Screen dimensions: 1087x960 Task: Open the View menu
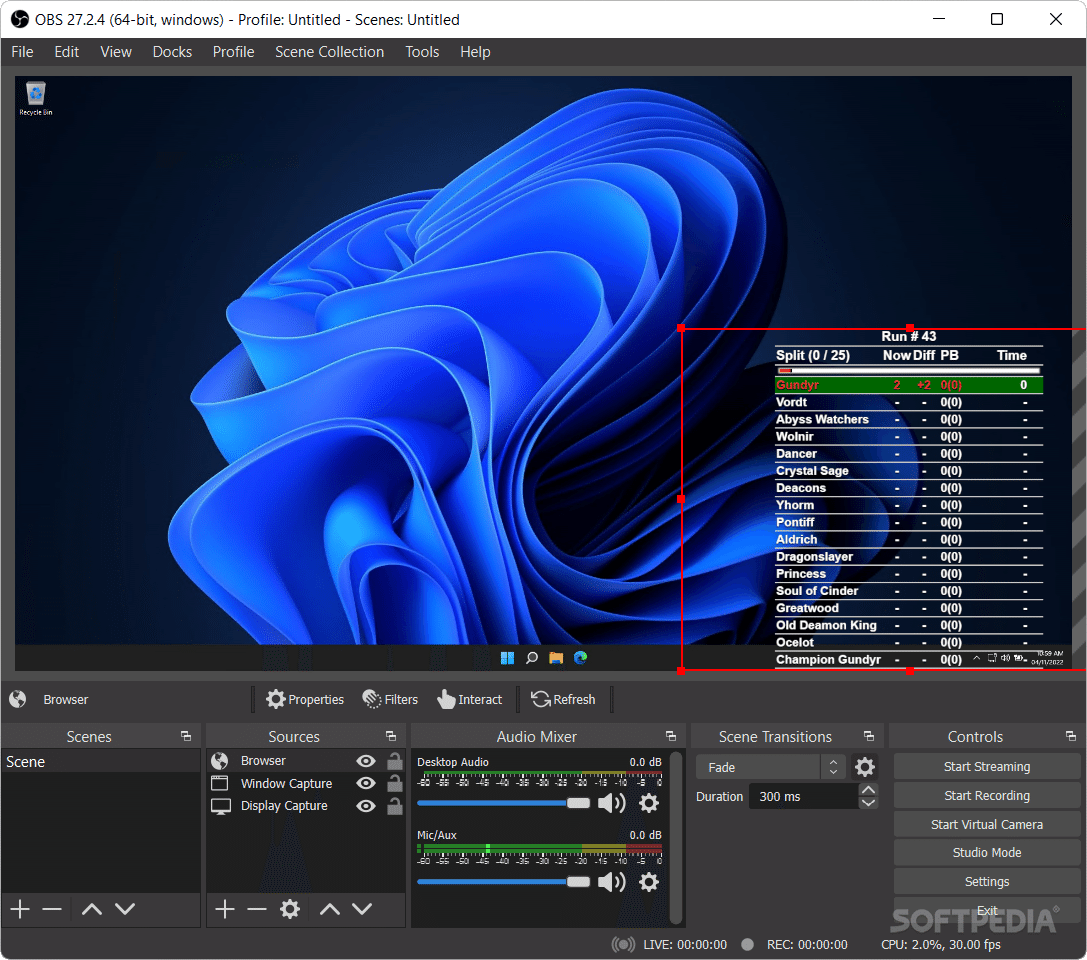pyautogui.click(x=116, y=52)
